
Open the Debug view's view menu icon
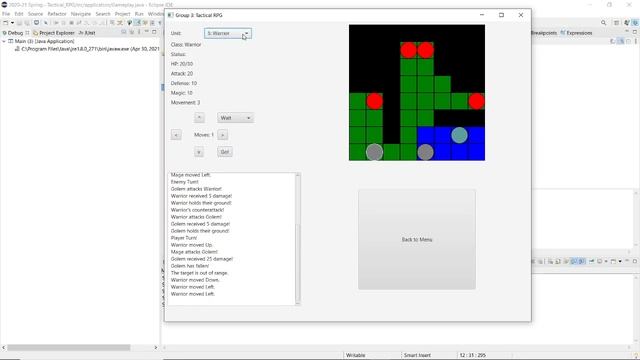pos(139,32)
